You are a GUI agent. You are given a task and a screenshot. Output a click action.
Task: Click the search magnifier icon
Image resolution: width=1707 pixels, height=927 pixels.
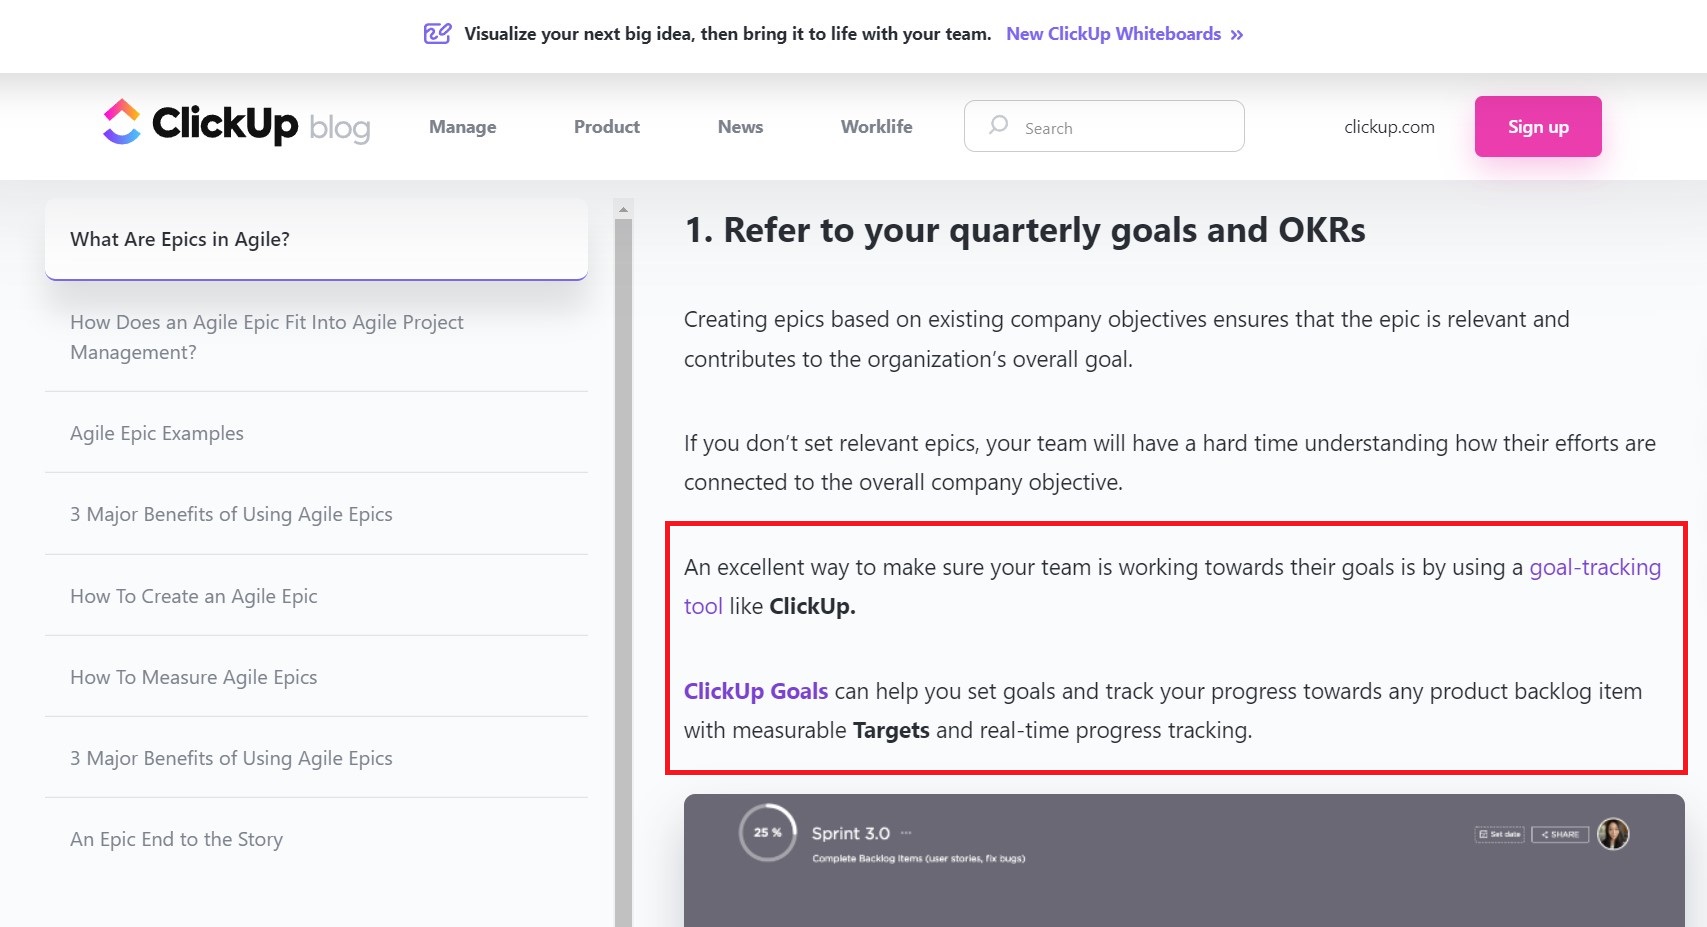tap(998, 125)
